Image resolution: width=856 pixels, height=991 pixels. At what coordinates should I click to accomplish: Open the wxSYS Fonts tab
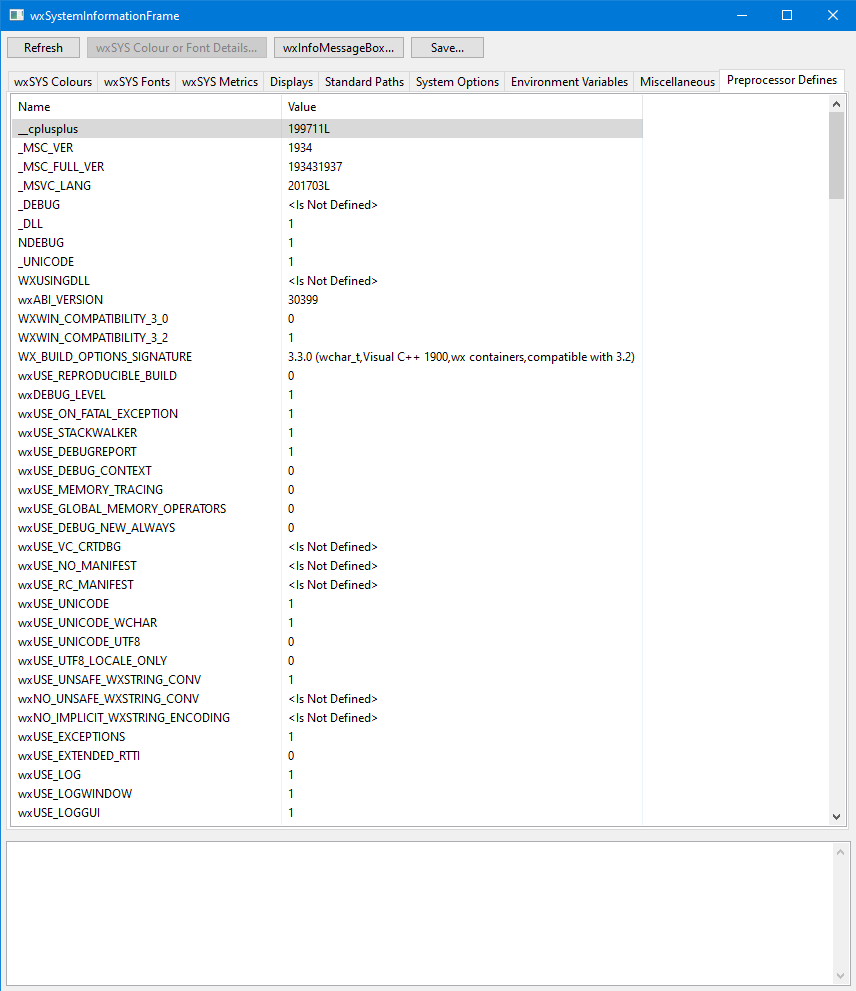point(137,82)
